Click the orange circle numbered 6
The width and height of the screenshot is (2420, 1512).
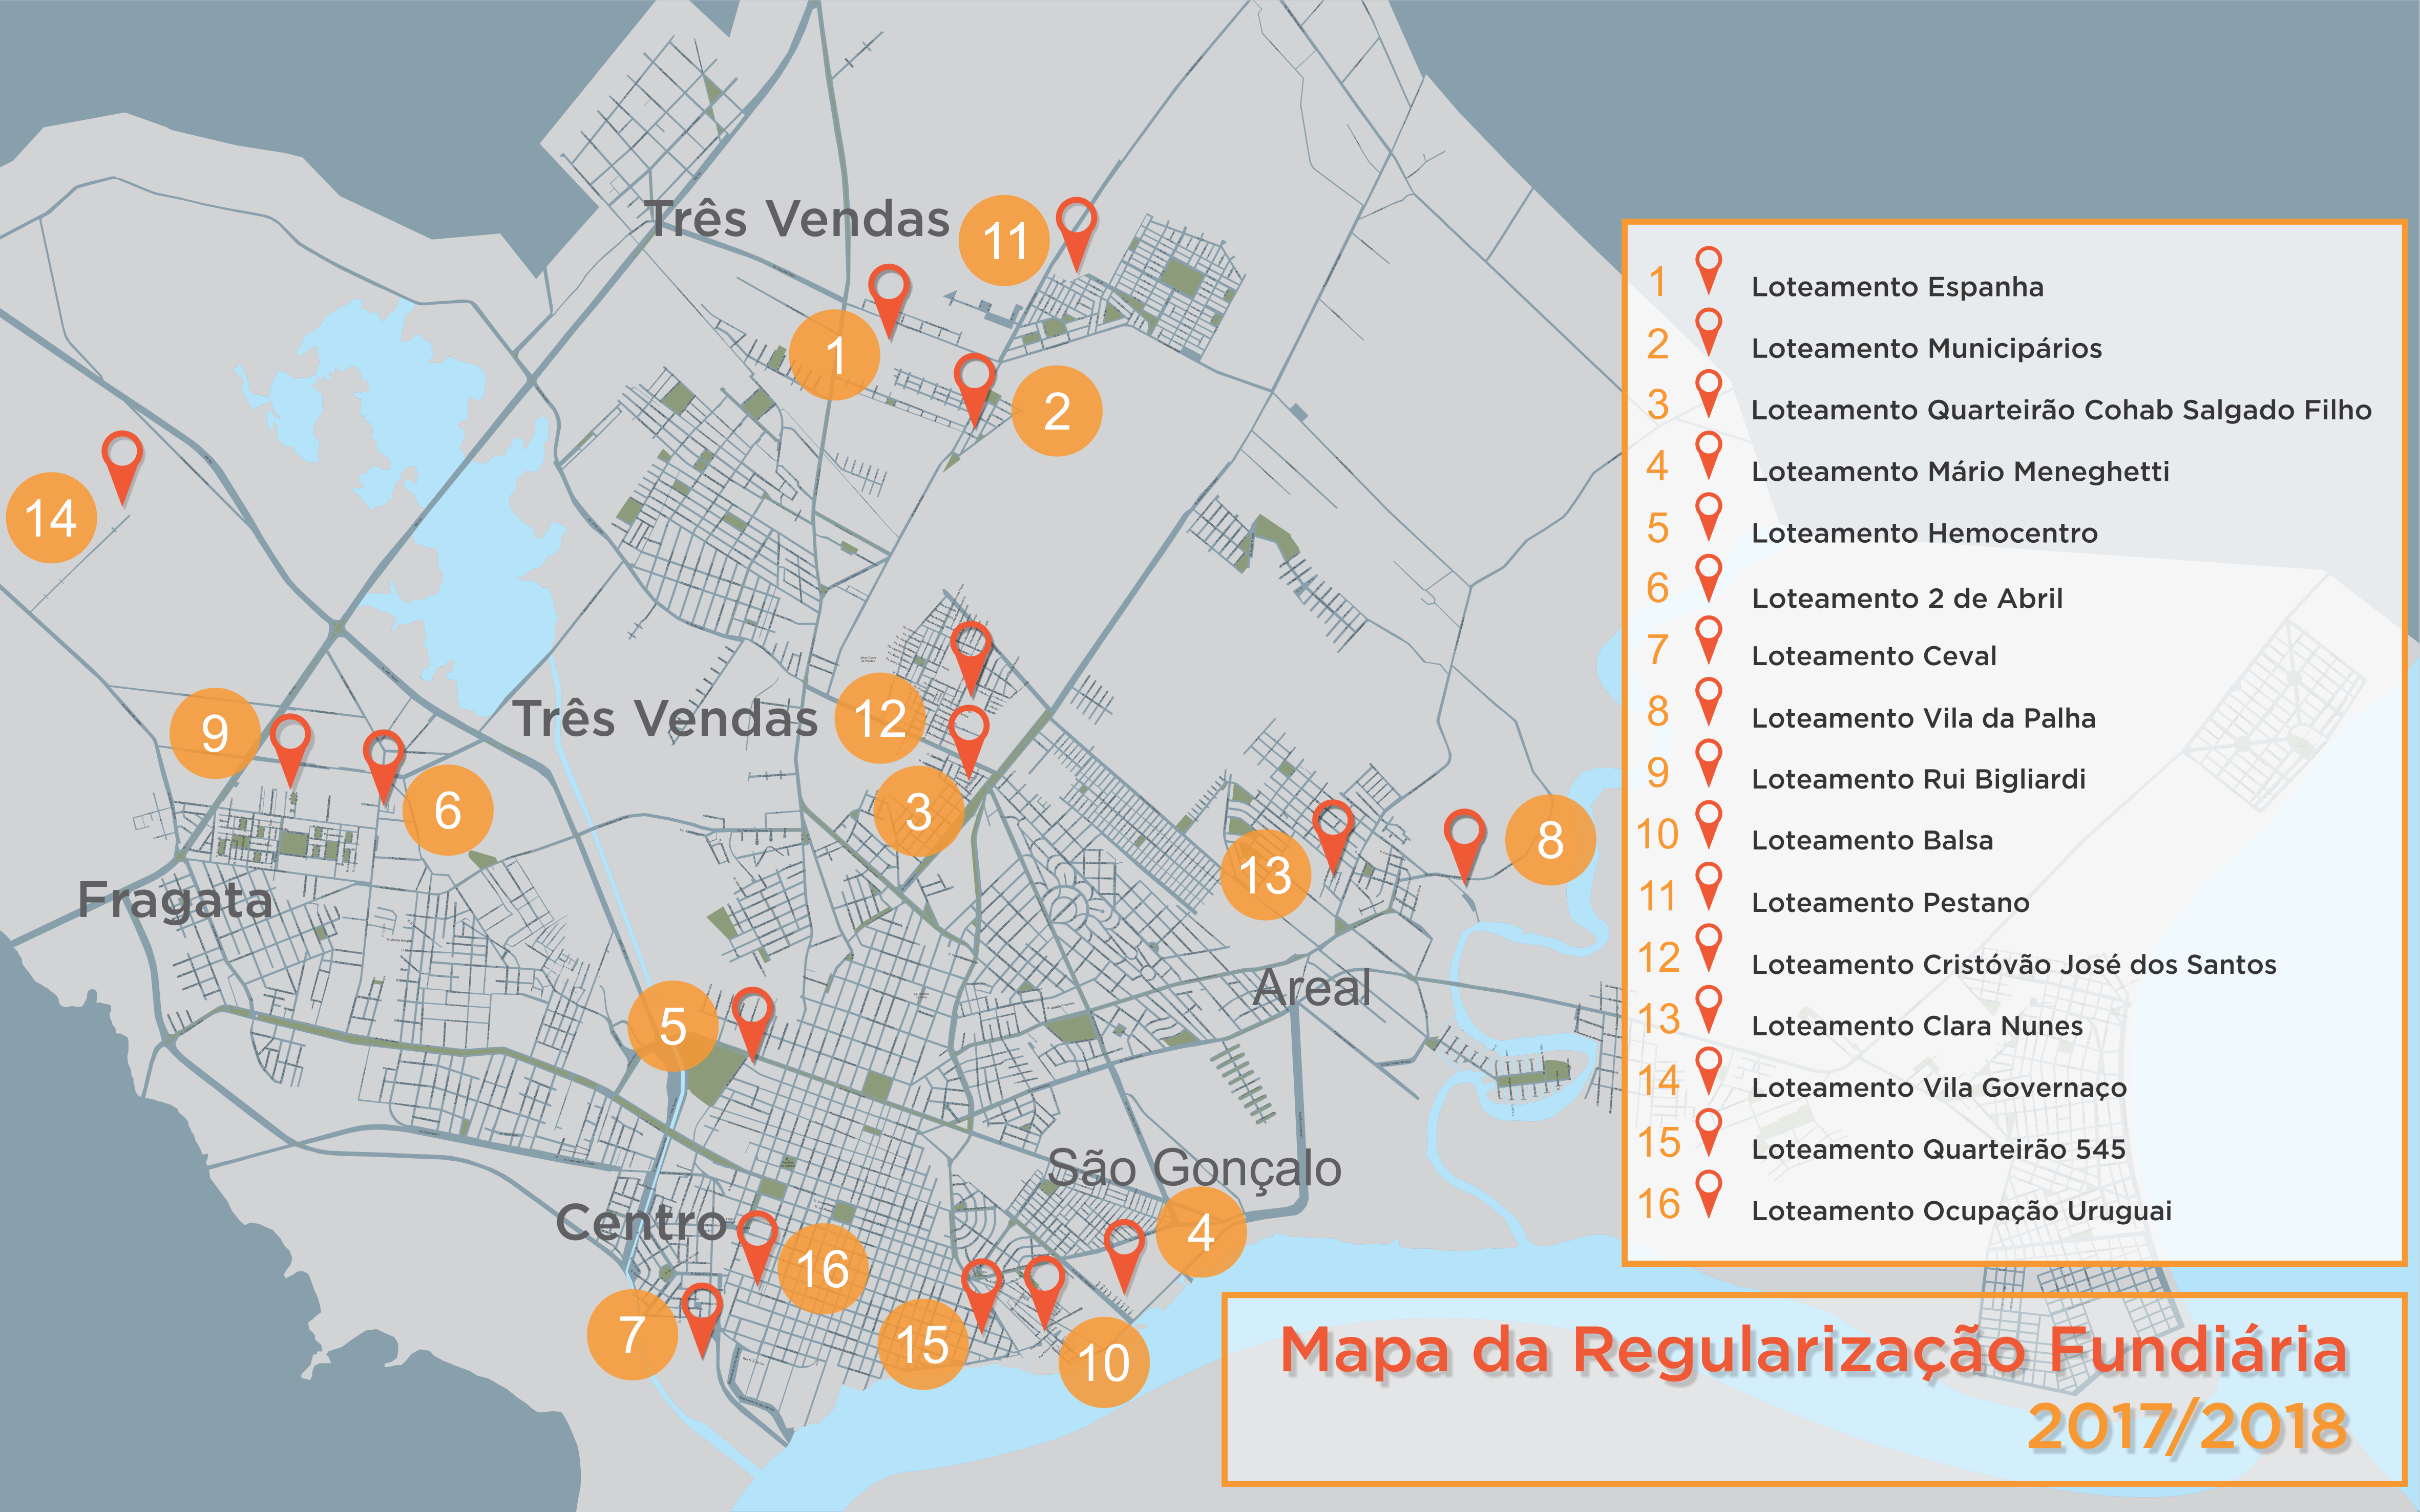(x=448, y=810)
